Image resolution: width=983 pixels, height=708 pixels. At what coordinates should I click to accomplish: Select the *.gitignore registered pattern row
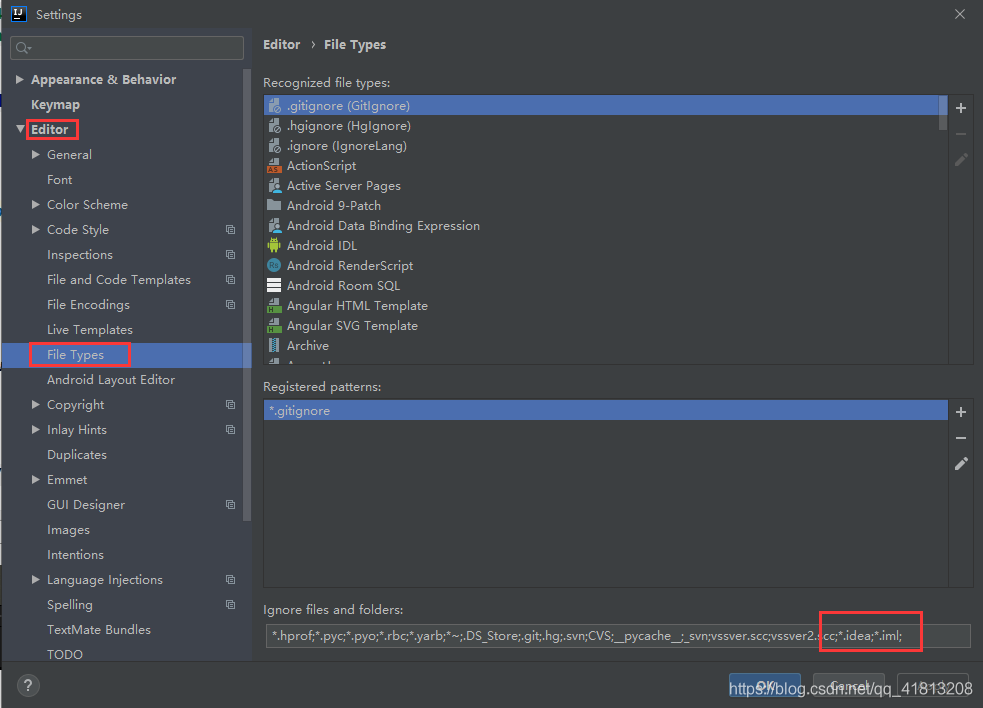pyautogui.click(x=606, y=411)
